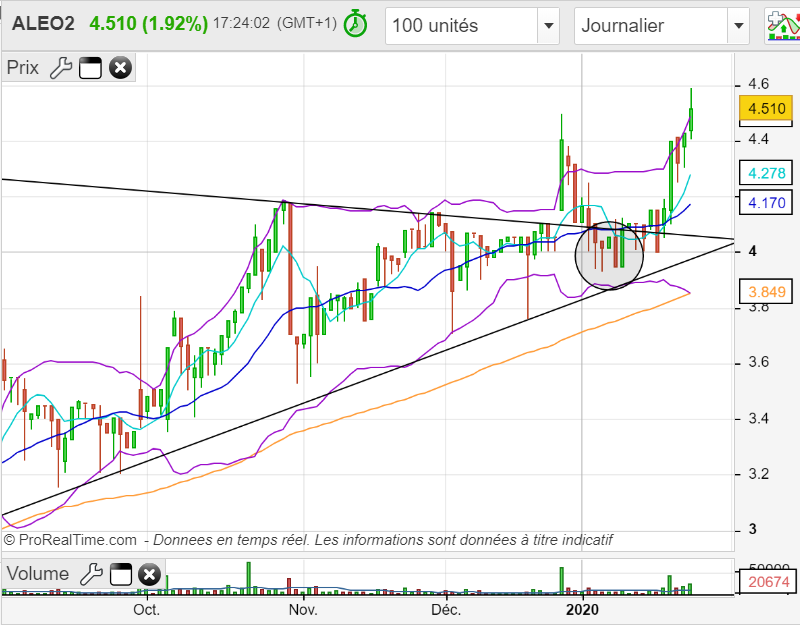Click the Oct. date axis label

[146, 609]
